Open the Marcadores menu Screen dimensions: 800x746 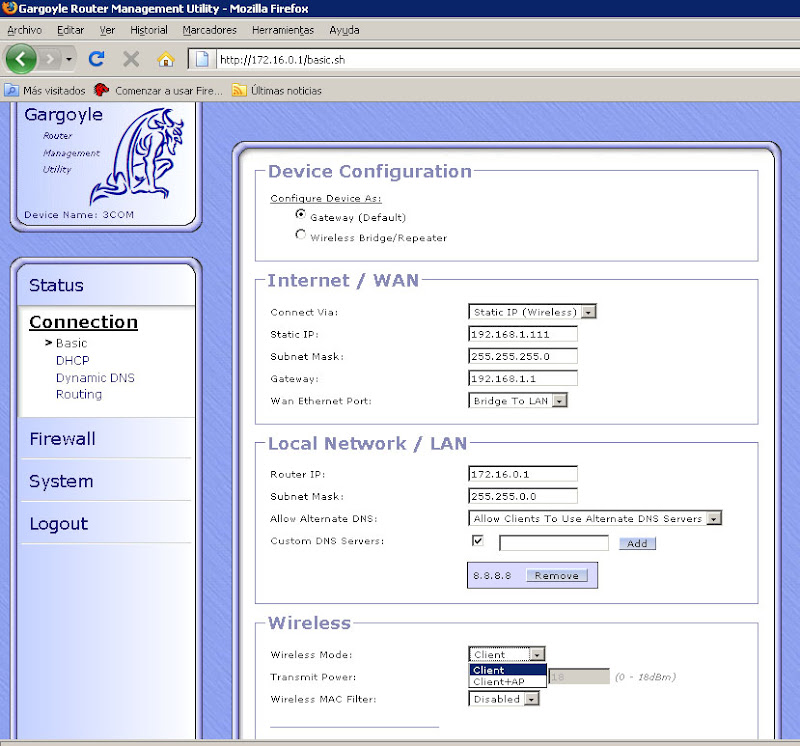[210, 30]
